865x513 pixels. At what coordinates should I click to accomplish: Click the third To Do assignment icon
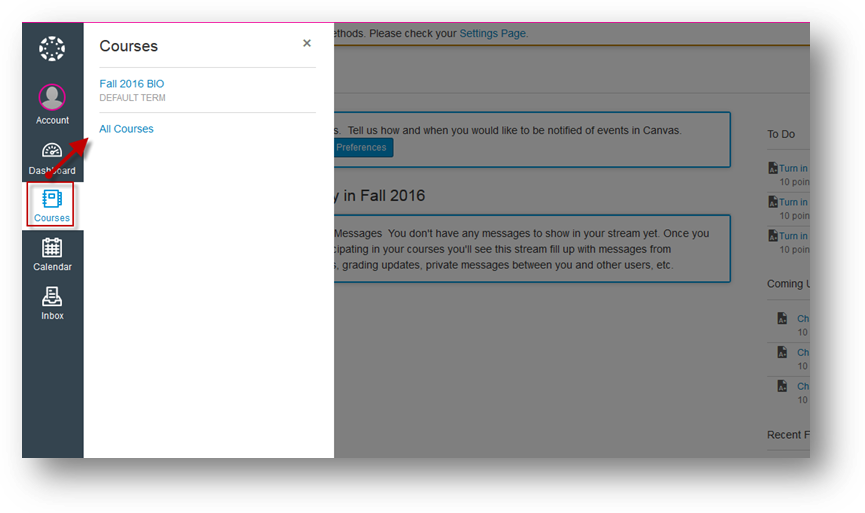point(772,237)
